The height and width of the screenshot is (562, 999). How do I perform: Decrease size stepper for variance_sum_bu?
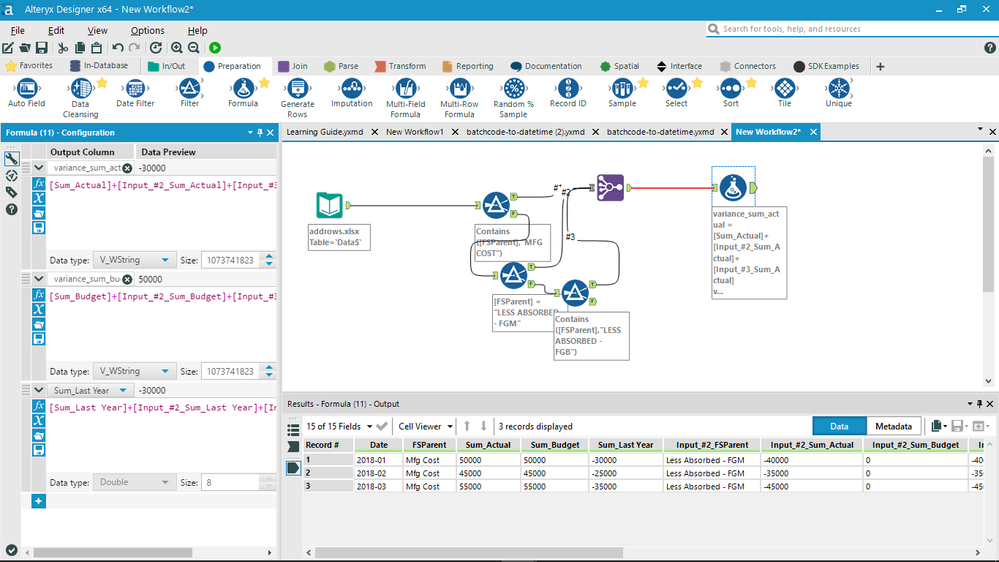269,375
